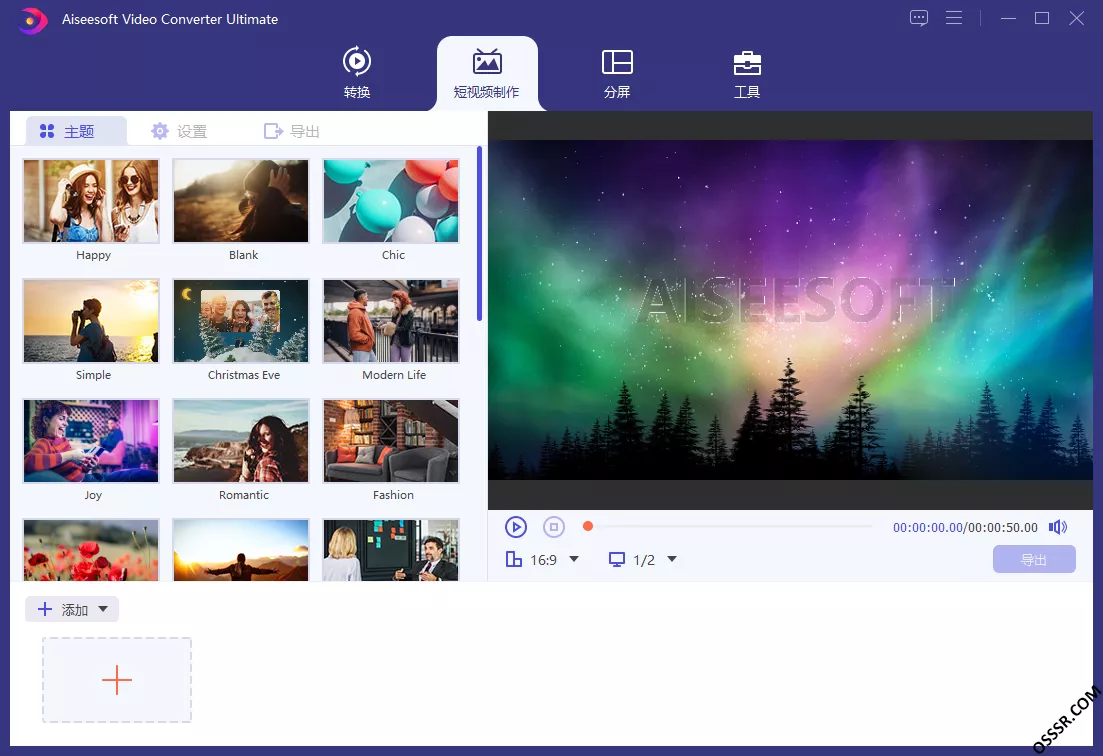The image size is (1103, 756).
Task: Select the office meeting theme thumbnail
Action: pos(390,550)
